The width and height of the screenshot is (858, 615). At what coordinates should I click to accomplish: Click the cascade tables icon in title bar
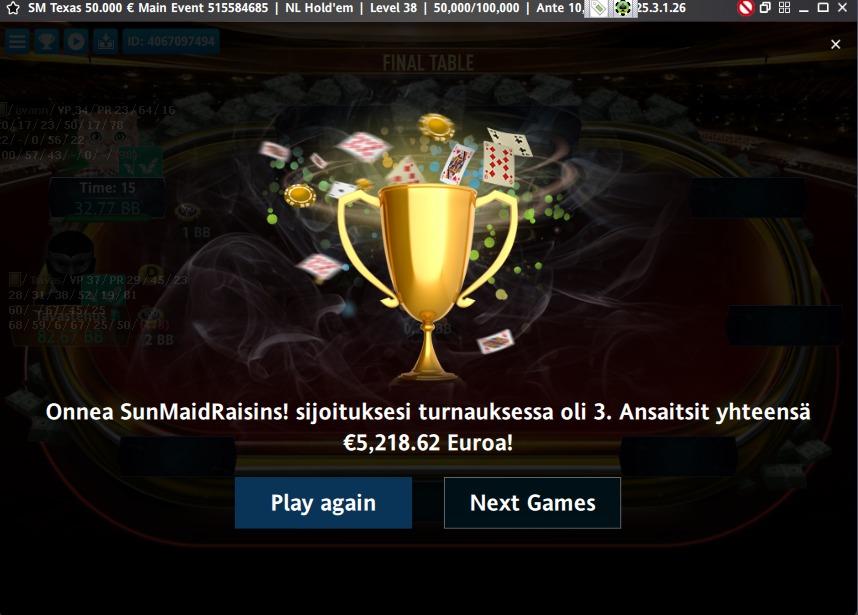[x=765, y=8]
